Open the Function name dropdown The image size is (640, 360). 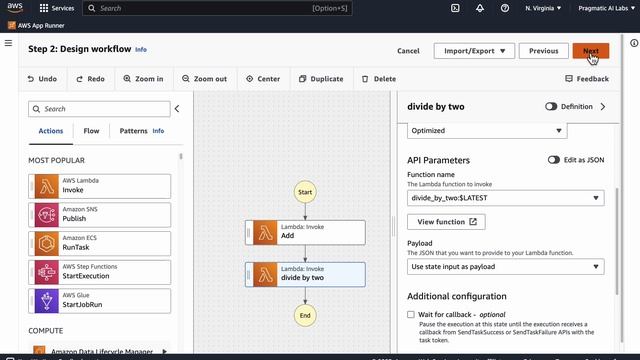click(505, 198)
